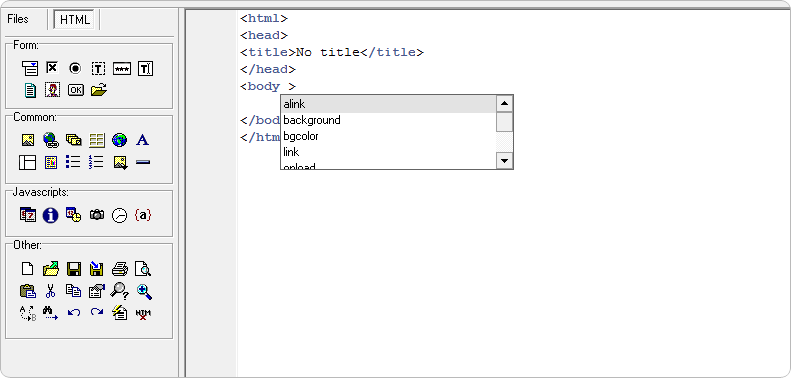Viewport: 791px width, 378px height.
Task: Click the autocomplete list scrollbar thumb
Action: click(504, 122)
